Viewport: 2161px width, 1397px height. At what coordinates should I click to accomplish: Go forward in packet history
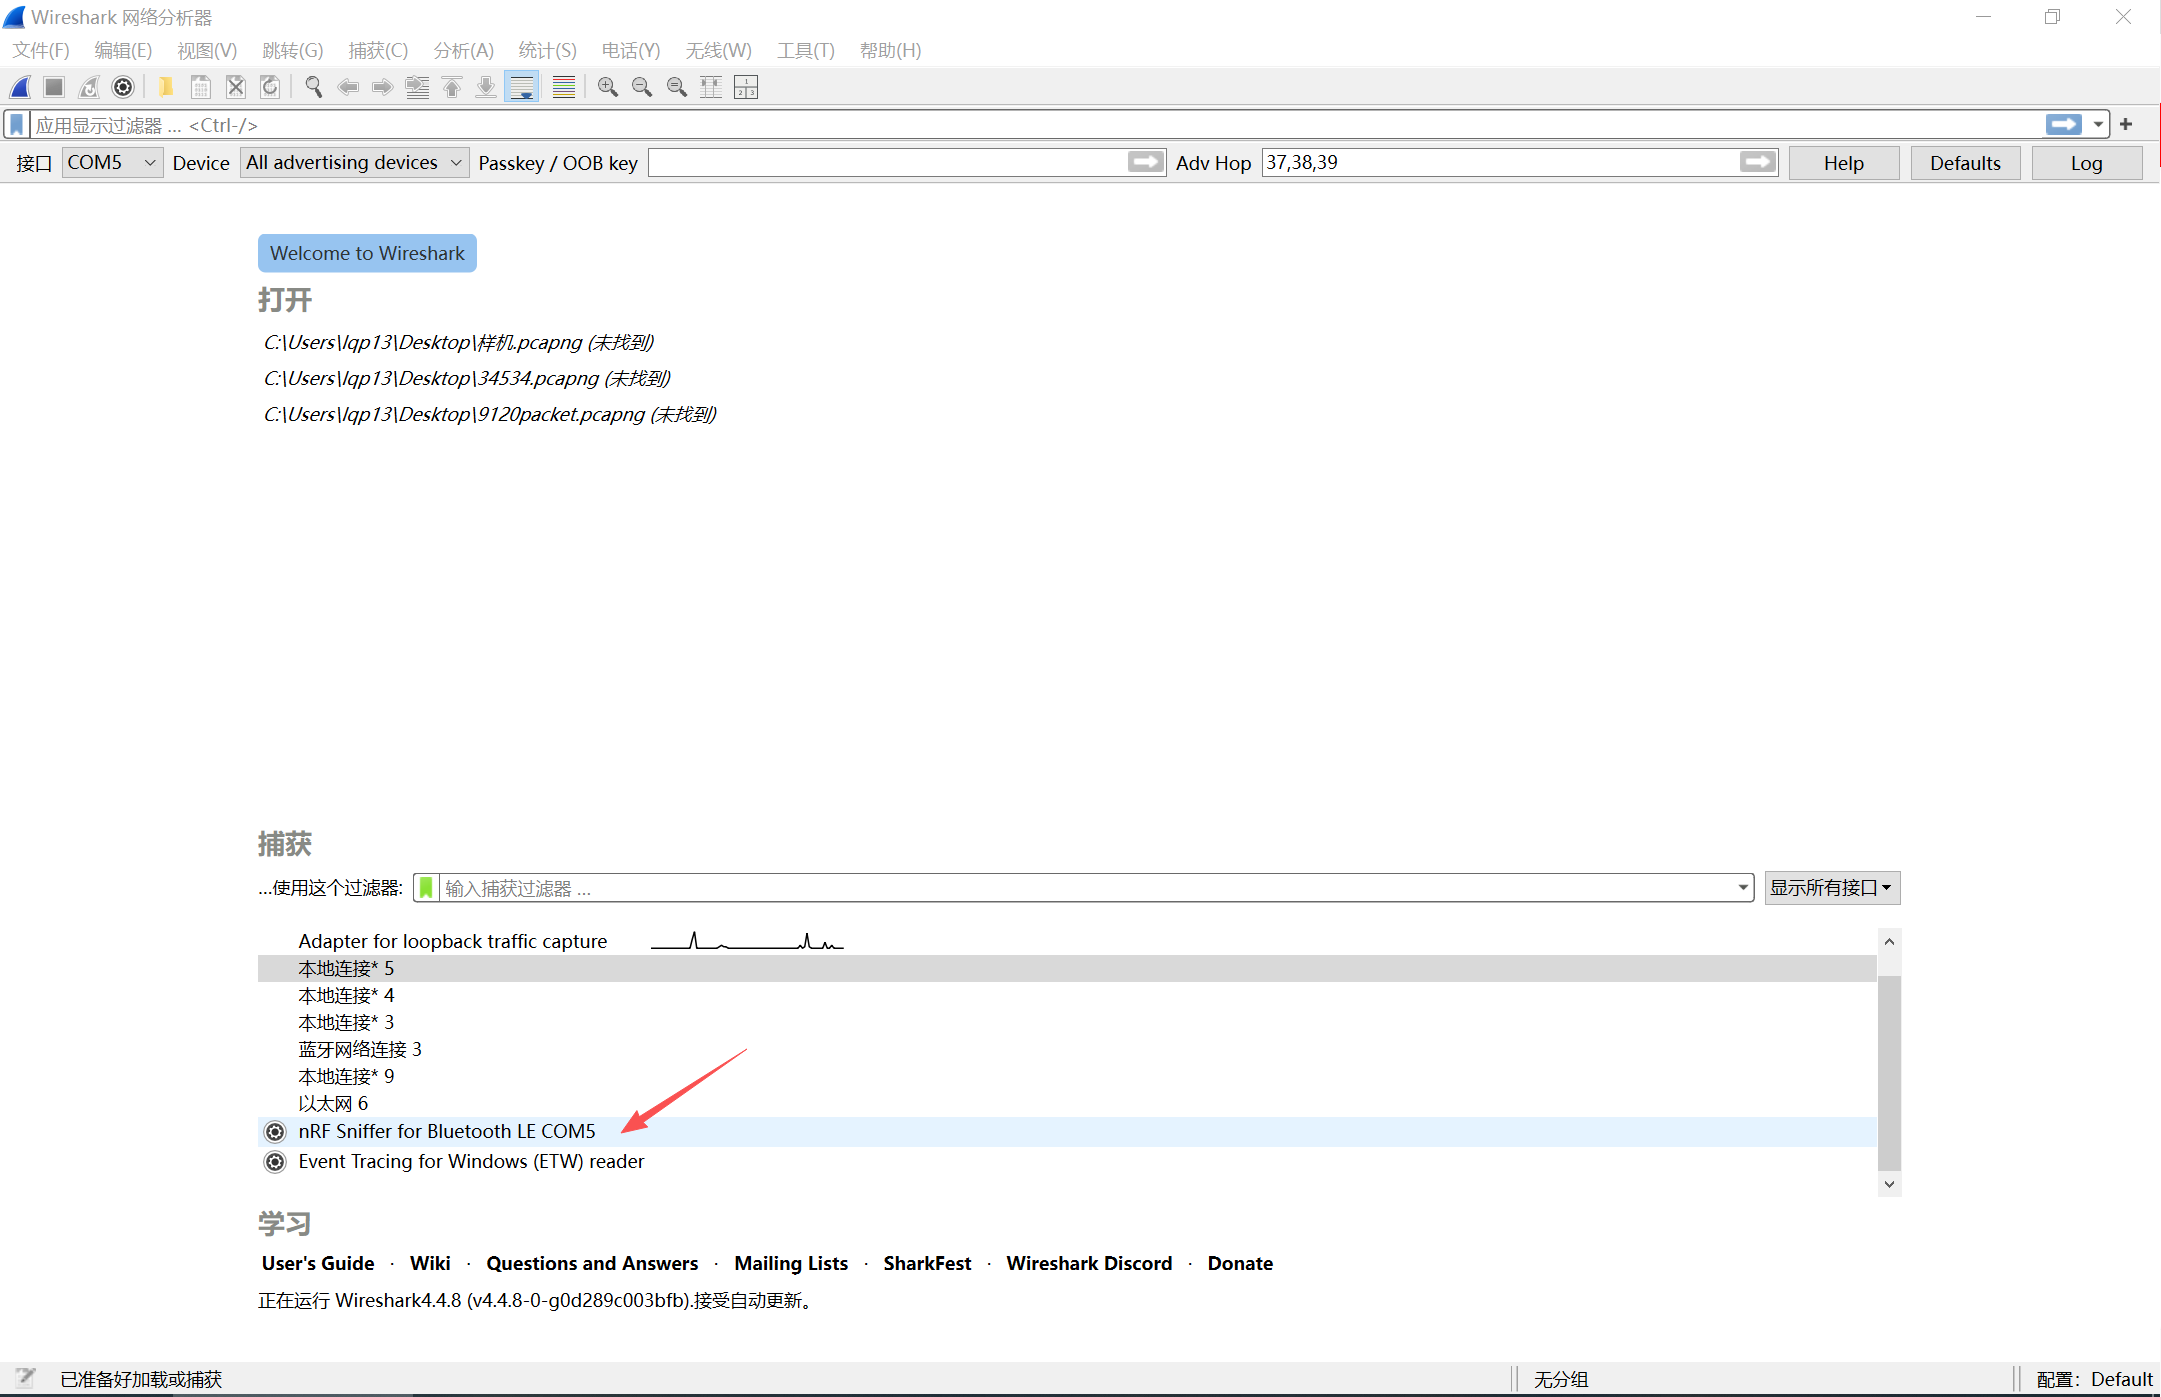(382, 87)
